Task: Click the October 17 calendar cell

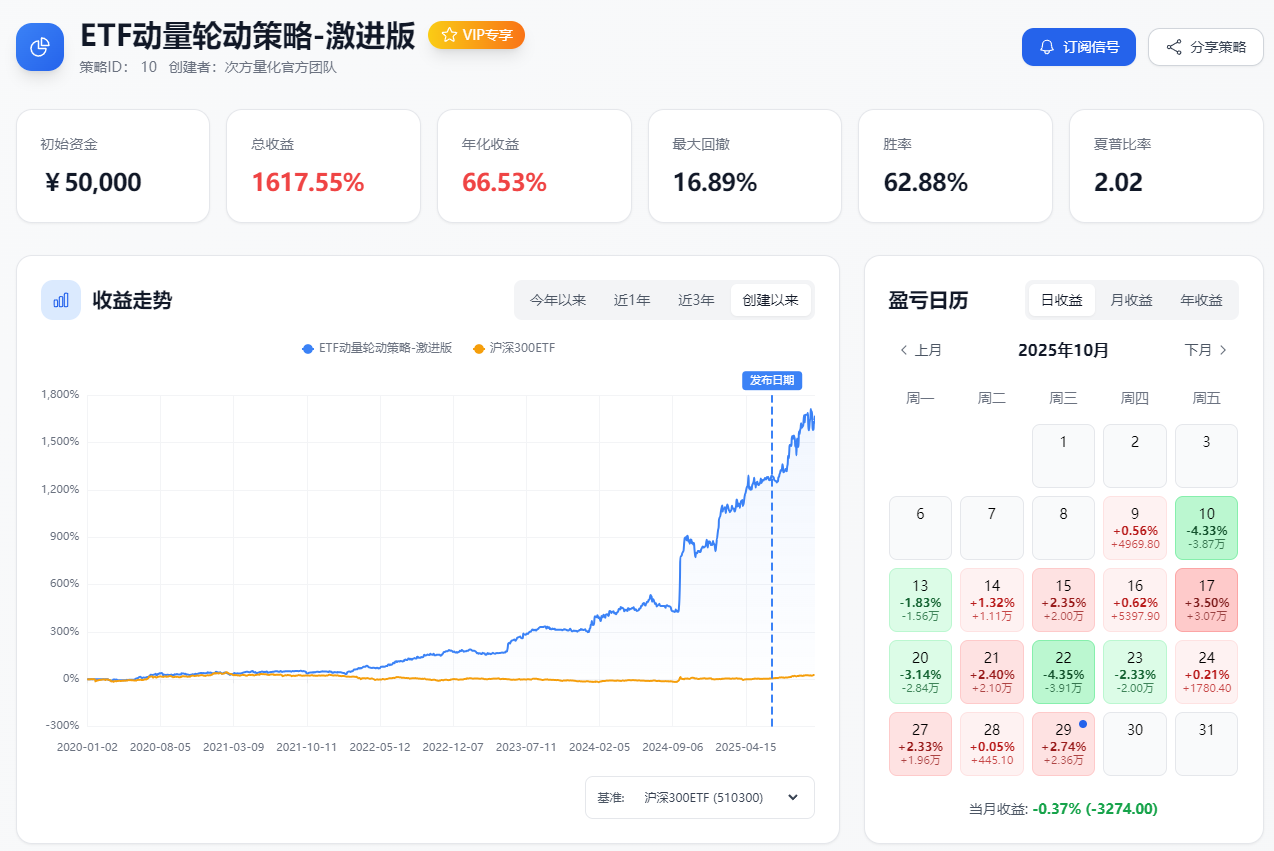Action: (1206, 599)
